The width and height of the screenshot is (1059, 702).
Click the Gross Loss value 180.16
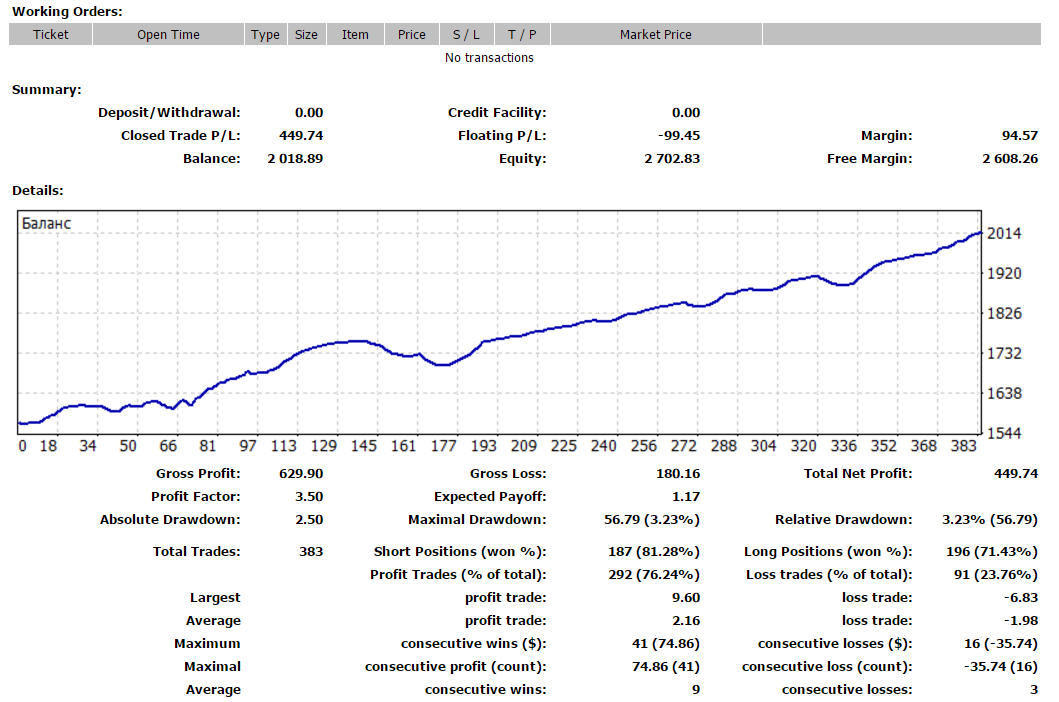click(x=678, y=474)
